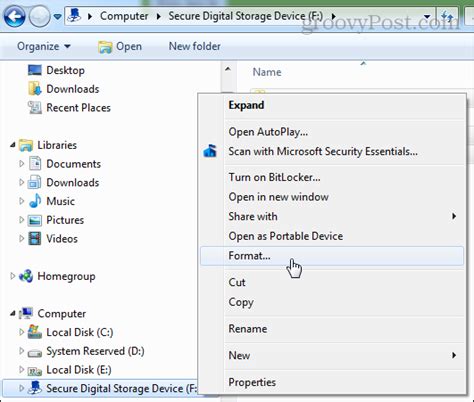Screen dimensions: 474x402
Task: Expand the Documents library node
Action: 22,164
